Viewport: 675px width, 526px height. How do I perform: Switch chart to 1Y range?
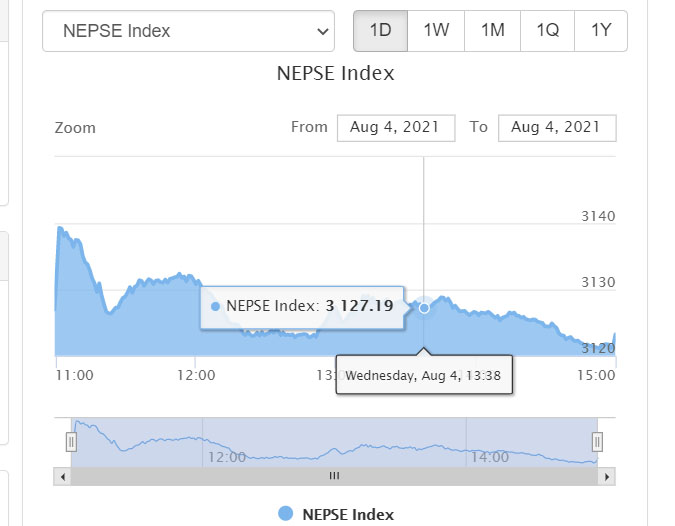pyautogui.click(x=601, y=30)
